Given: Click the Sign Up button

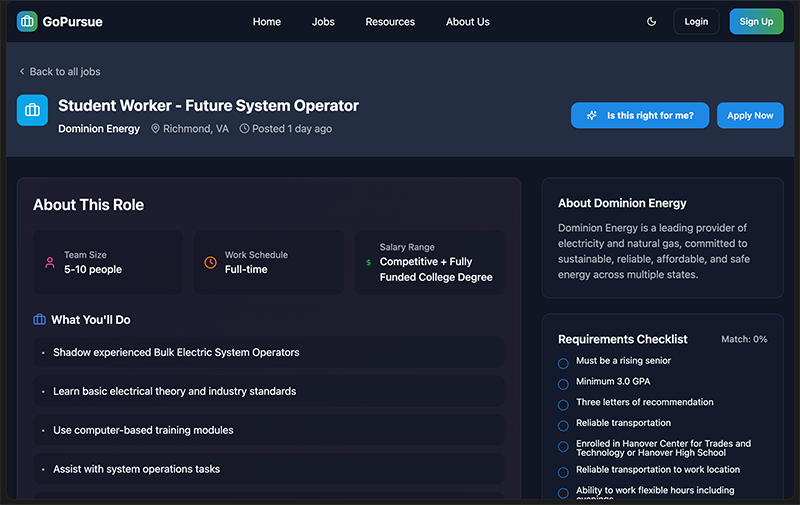Looking at the screenshot, I should pyautogui.click(x=756, y=21).
